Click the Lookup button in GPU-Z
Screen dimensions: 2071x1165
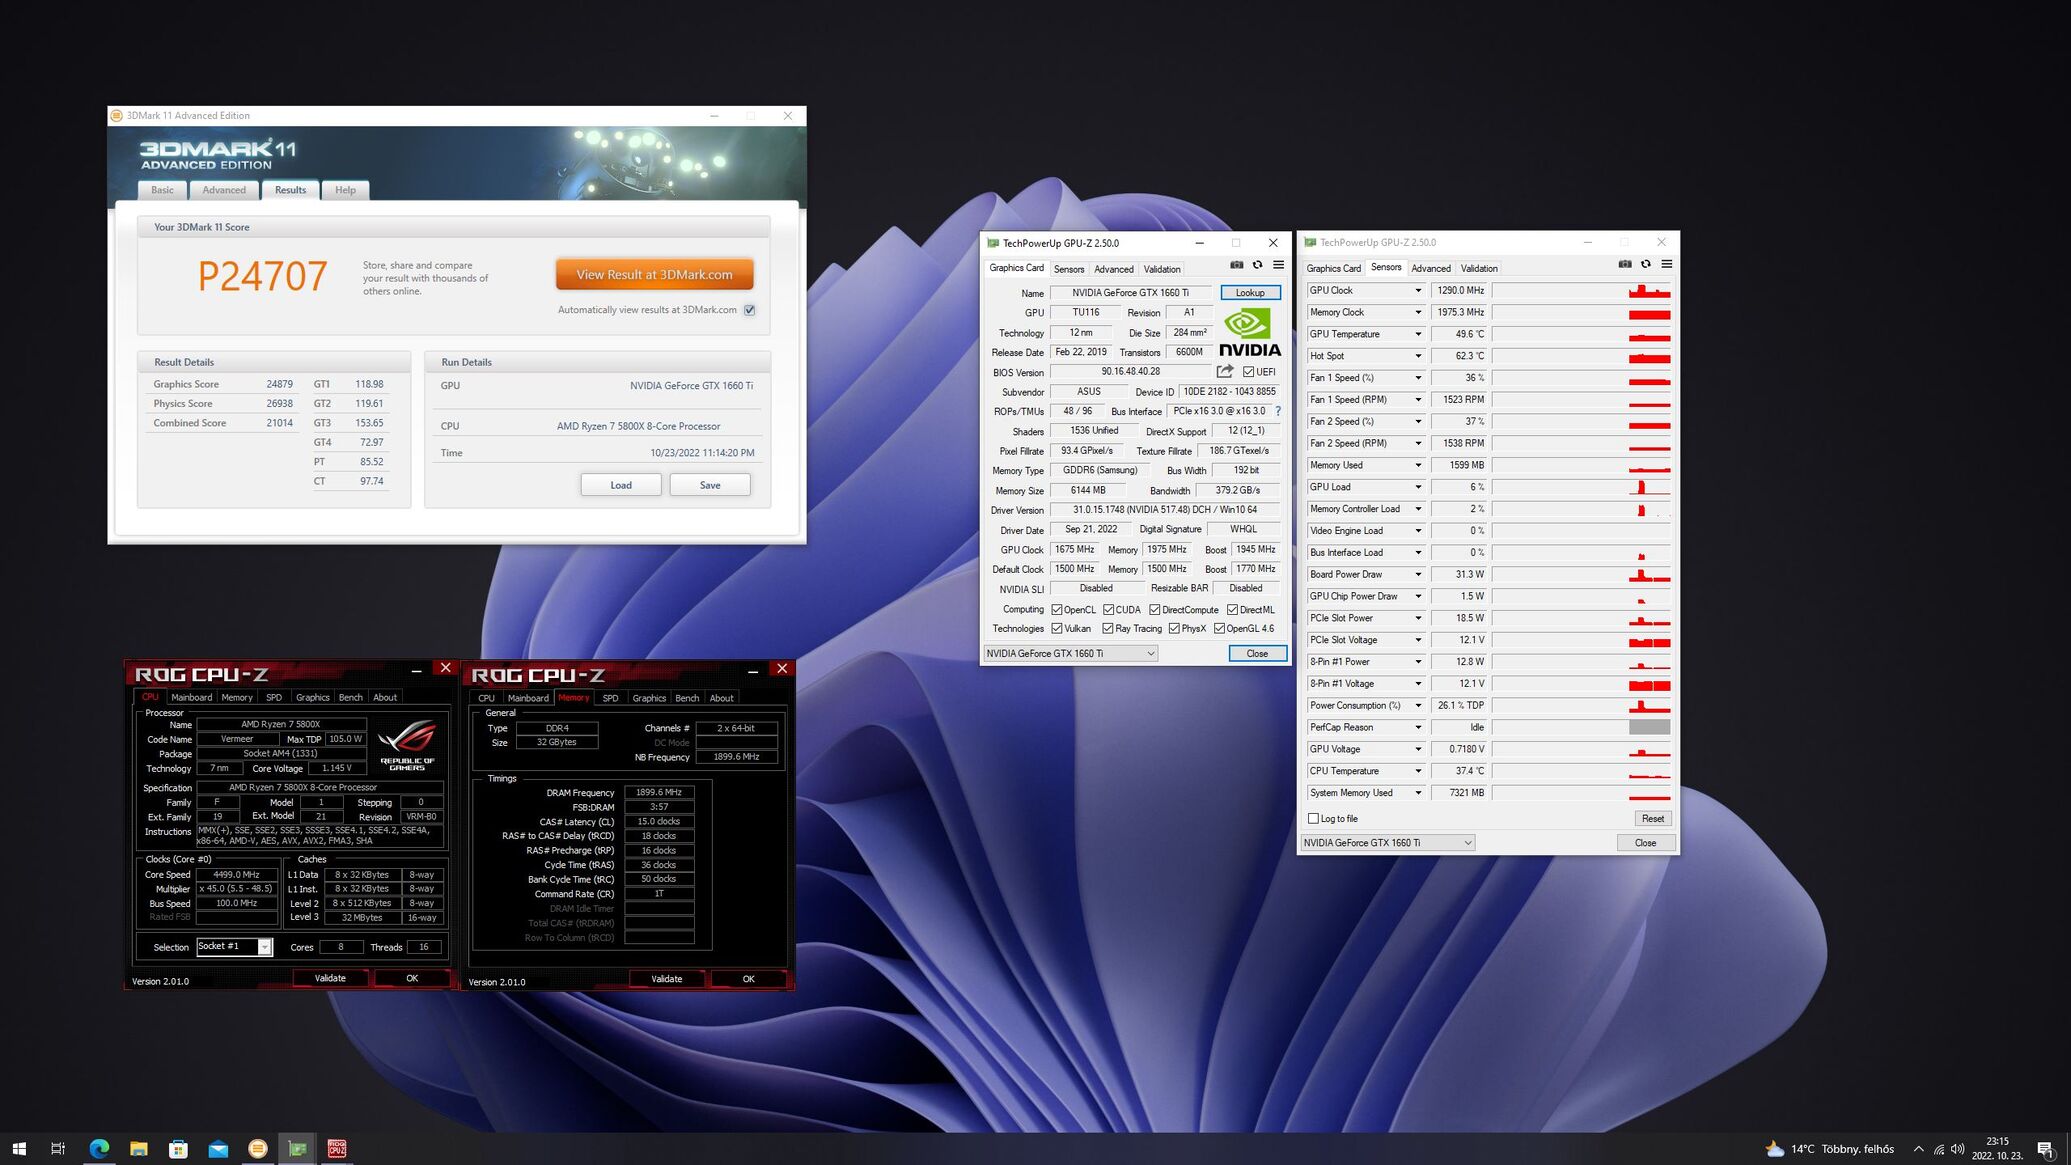click(x=1249, y=293)
